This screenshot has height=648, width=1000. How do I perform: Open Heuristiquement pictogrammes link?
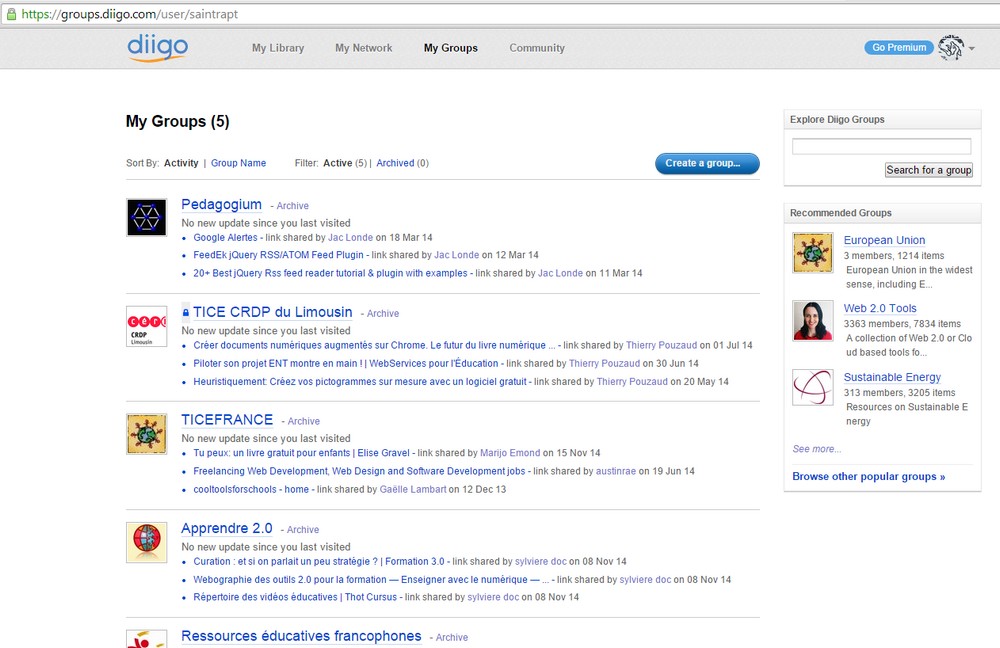360,381
